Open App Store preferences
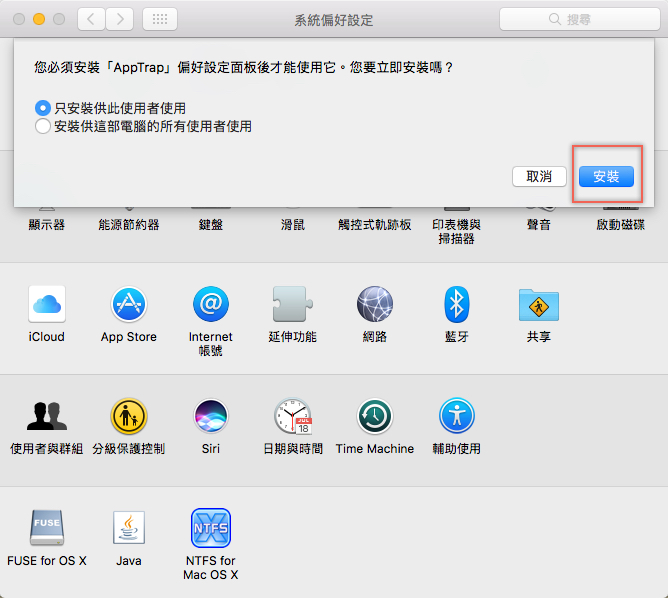Image resolution: width=668 pixels, height=598 pixels. [129, 305]
